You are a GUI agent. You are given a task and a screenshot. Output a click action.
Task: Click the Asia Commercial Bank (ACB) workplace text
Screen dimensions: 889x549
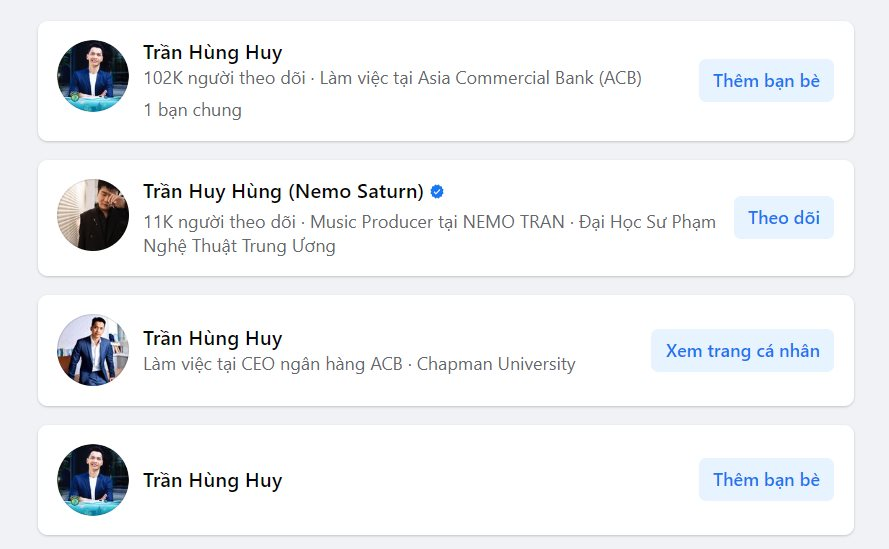(x=529, y=78)
